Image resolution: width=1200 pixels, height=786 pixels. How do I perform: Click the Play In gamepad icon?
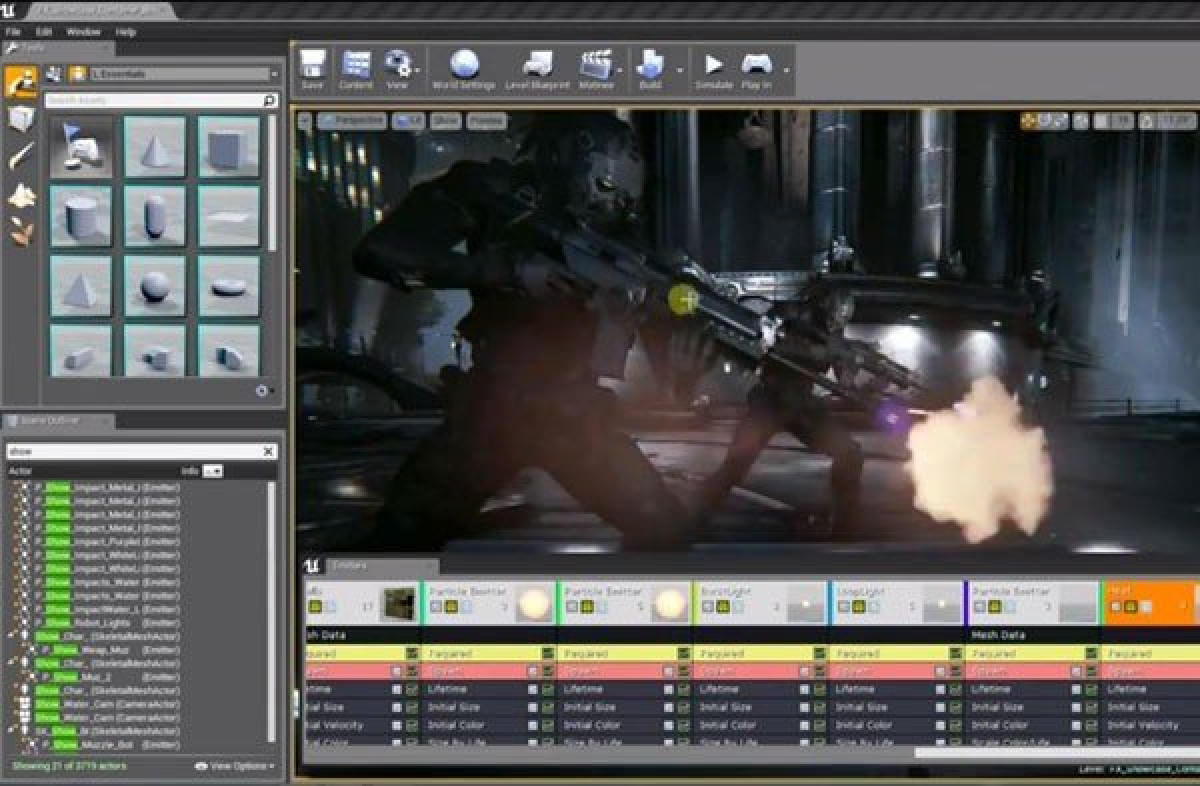point(756,69)
